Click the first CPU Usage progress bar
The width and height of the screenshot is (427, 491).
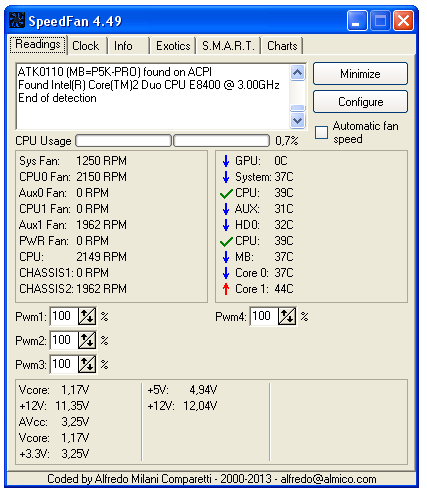[123, 141]
